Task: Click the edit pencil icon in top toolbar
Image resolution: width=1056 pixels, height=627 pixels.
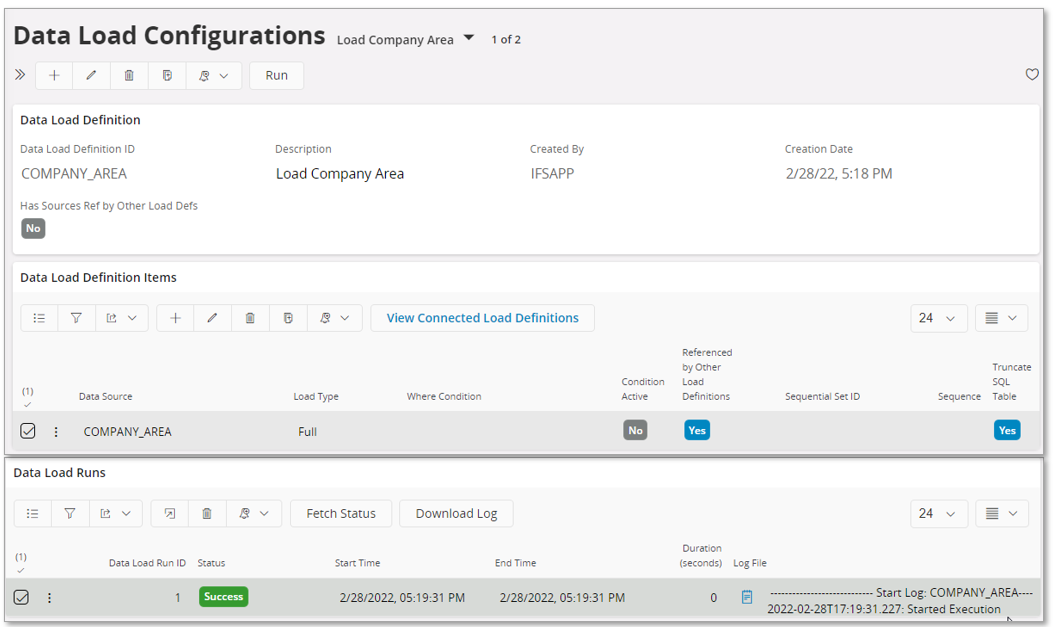Action: 91,75
